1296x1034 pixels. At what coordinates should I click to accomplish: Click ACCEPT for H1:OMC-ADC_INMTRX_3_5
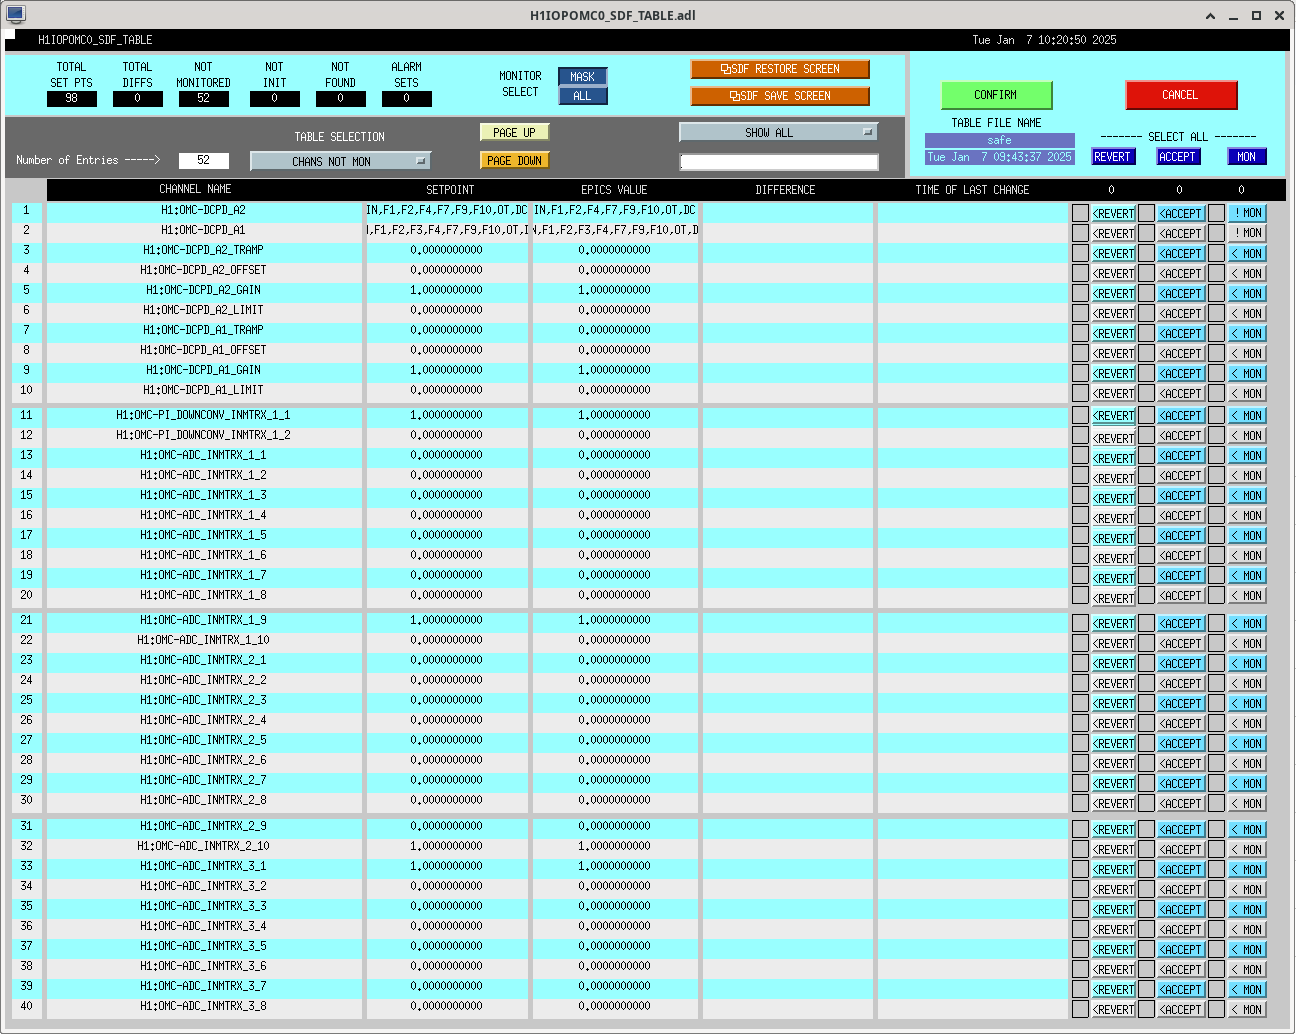click(x=1180, y=949)
